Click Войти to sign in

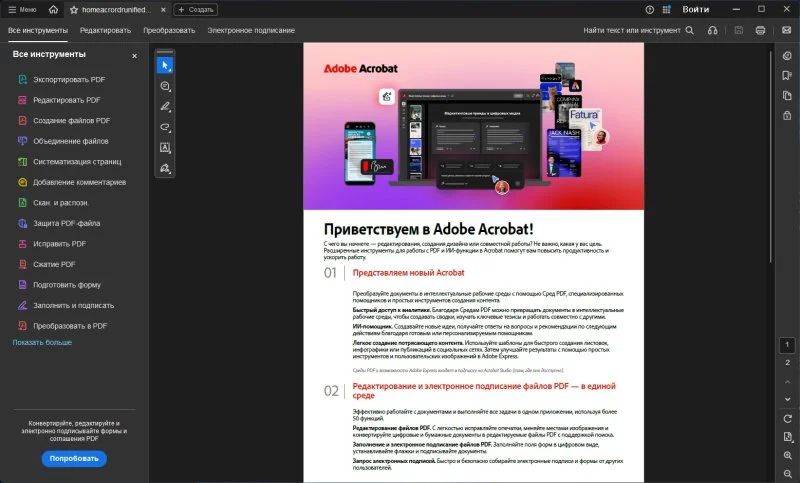(695, 10)
